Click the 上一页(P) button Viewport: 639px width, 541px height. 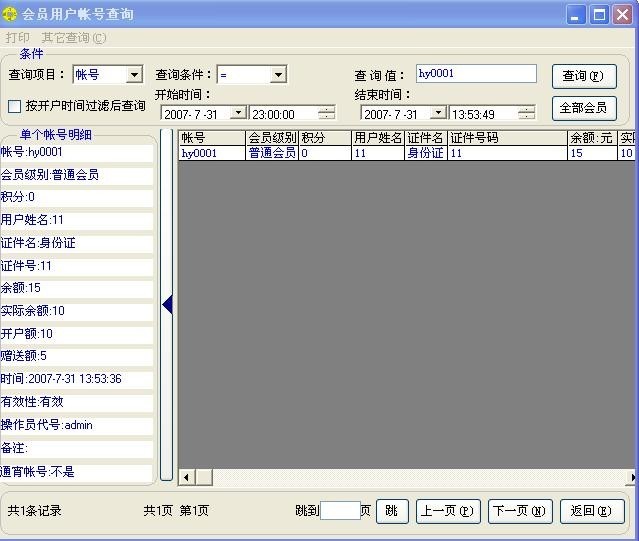pyautogui.click(x=448, y=511)
